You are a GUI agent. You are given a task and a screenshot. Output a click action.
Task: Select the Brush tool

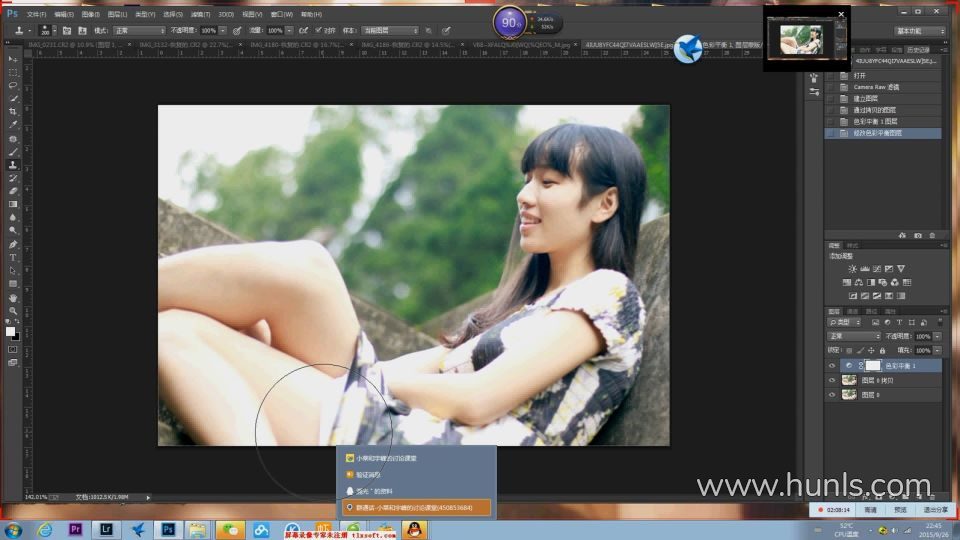tap(13, 152)
